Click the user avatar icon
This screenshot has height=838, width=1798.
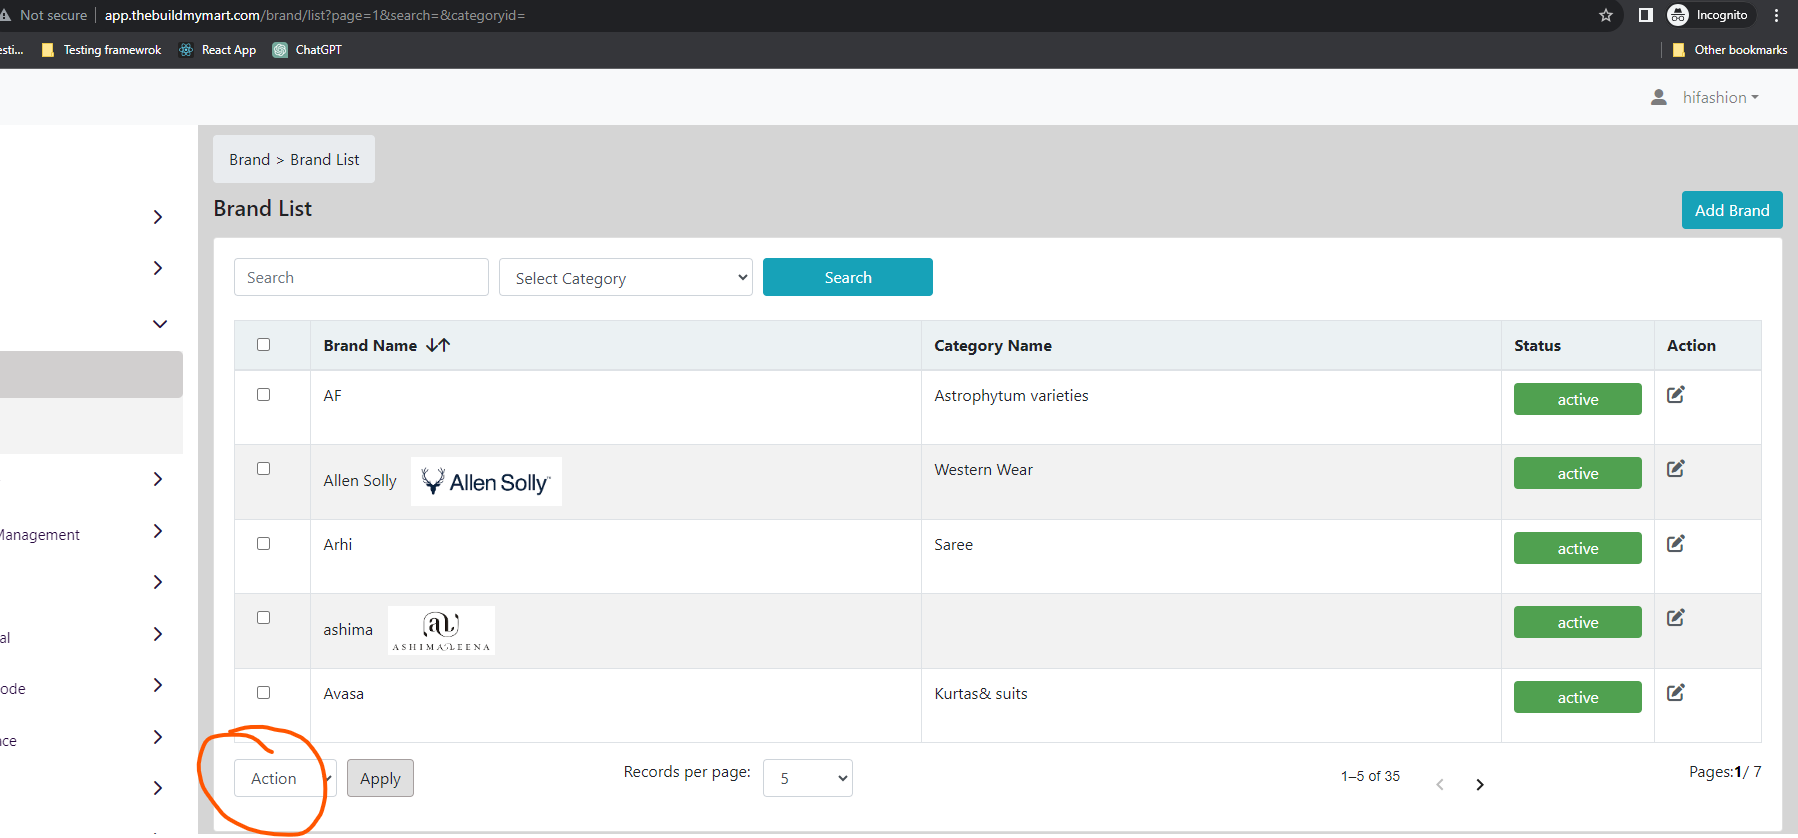[x=1659, y=97]
